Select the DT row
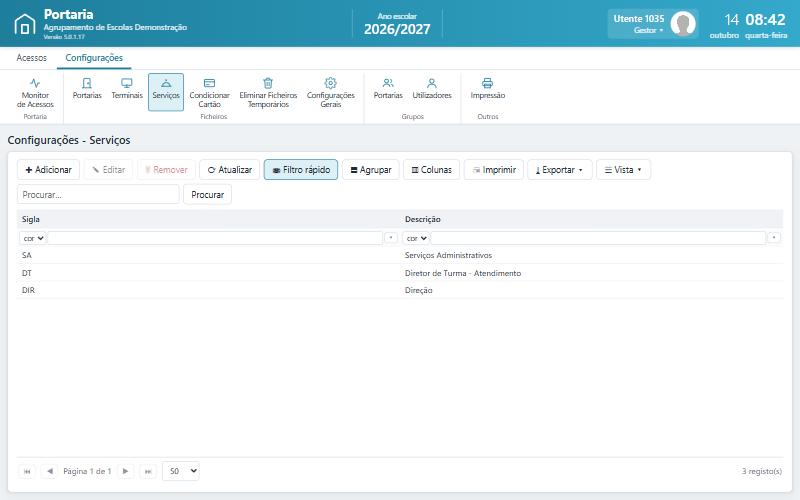800x500 pixels. click(x=400, y=273)
